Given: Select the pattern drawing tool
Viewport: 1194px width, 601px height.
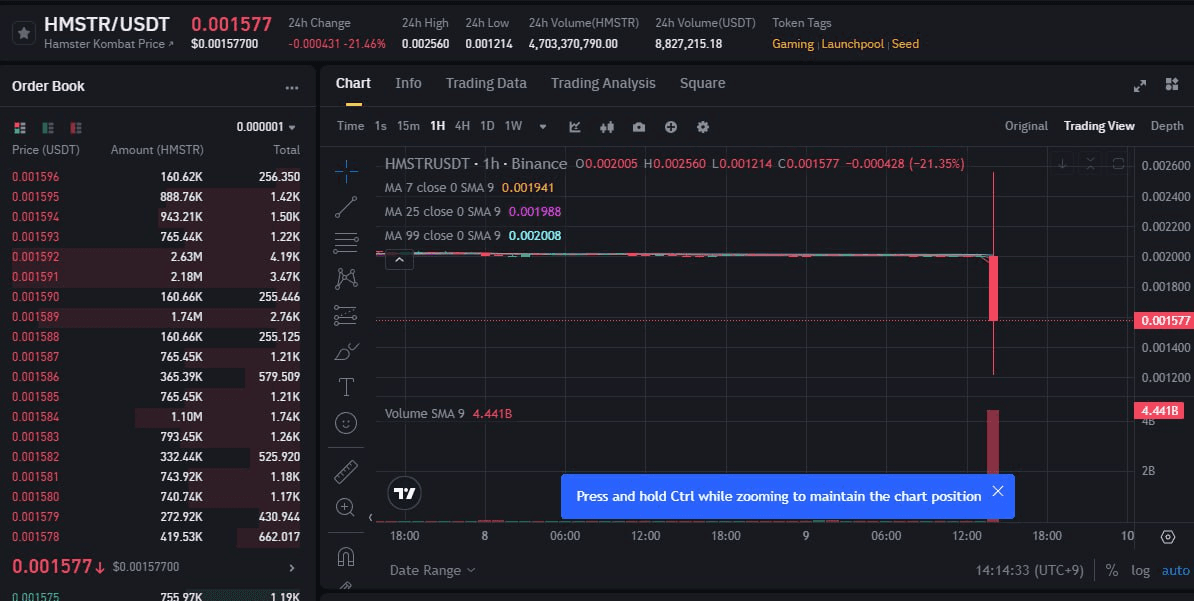Looking at the screenshot, I should tap(346, 279).
